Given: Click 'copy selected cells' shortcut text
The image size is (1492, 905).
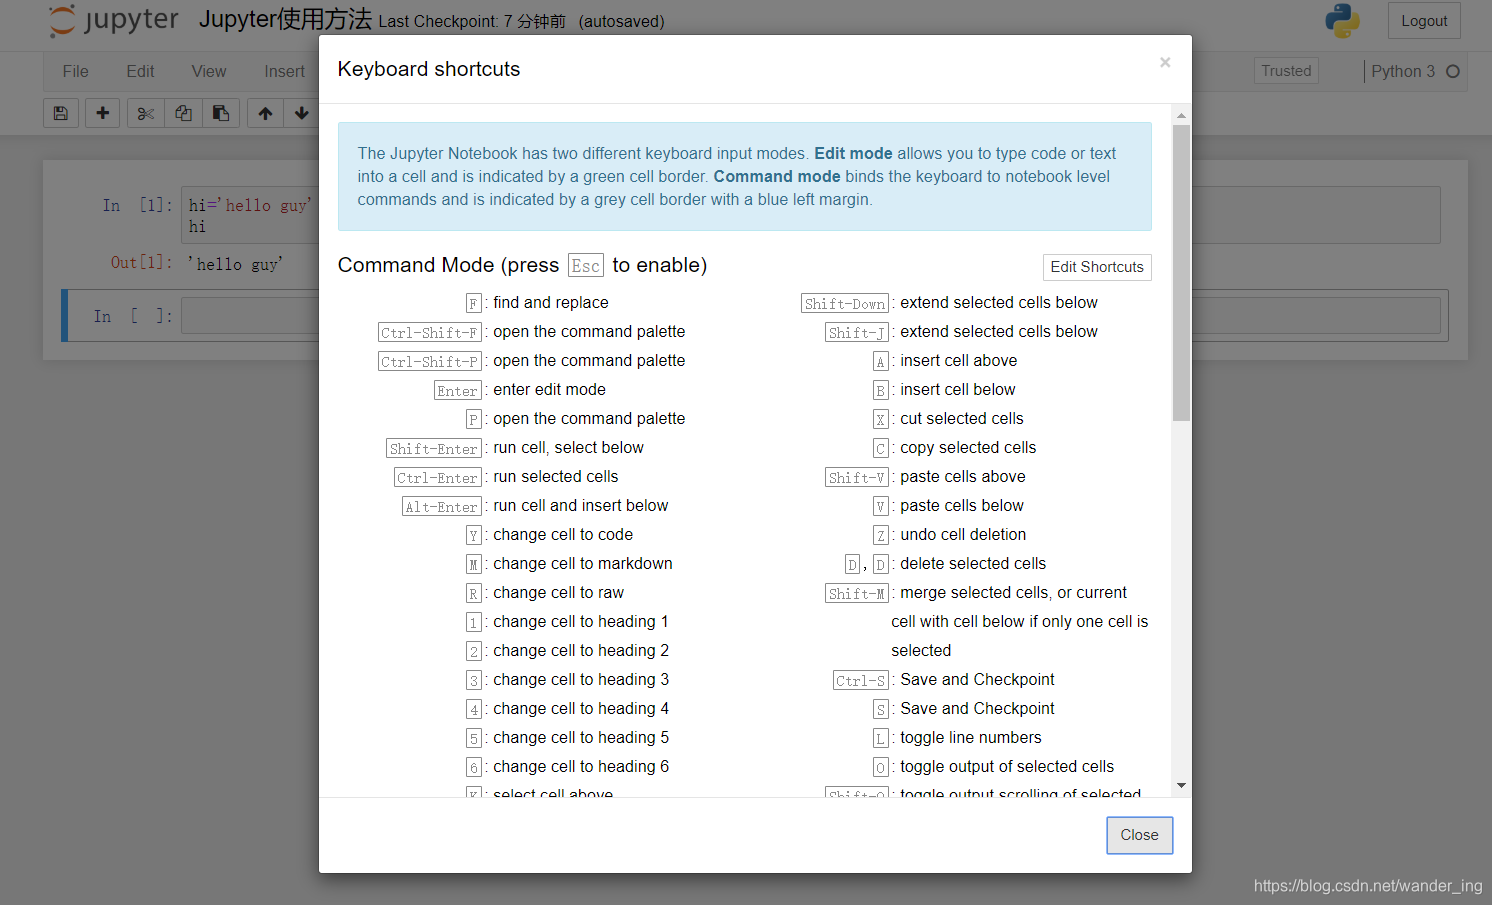Looking at the screenshot, I should click(x=967, y=447).
